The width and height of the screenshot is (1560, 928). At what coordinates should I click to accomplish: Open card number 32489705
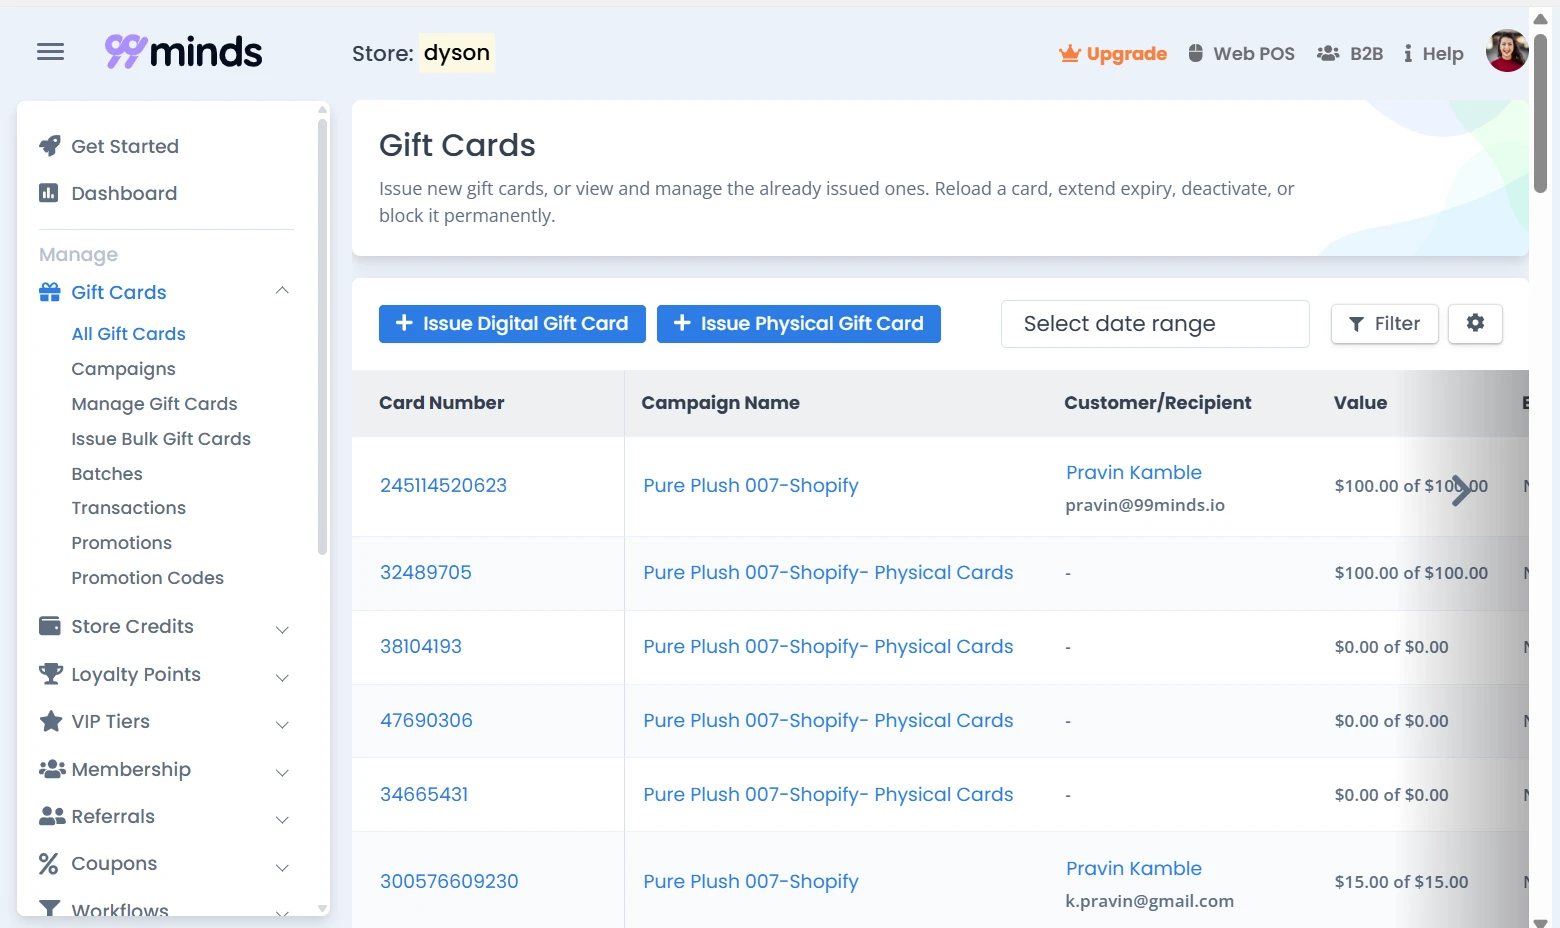point(425,572)
